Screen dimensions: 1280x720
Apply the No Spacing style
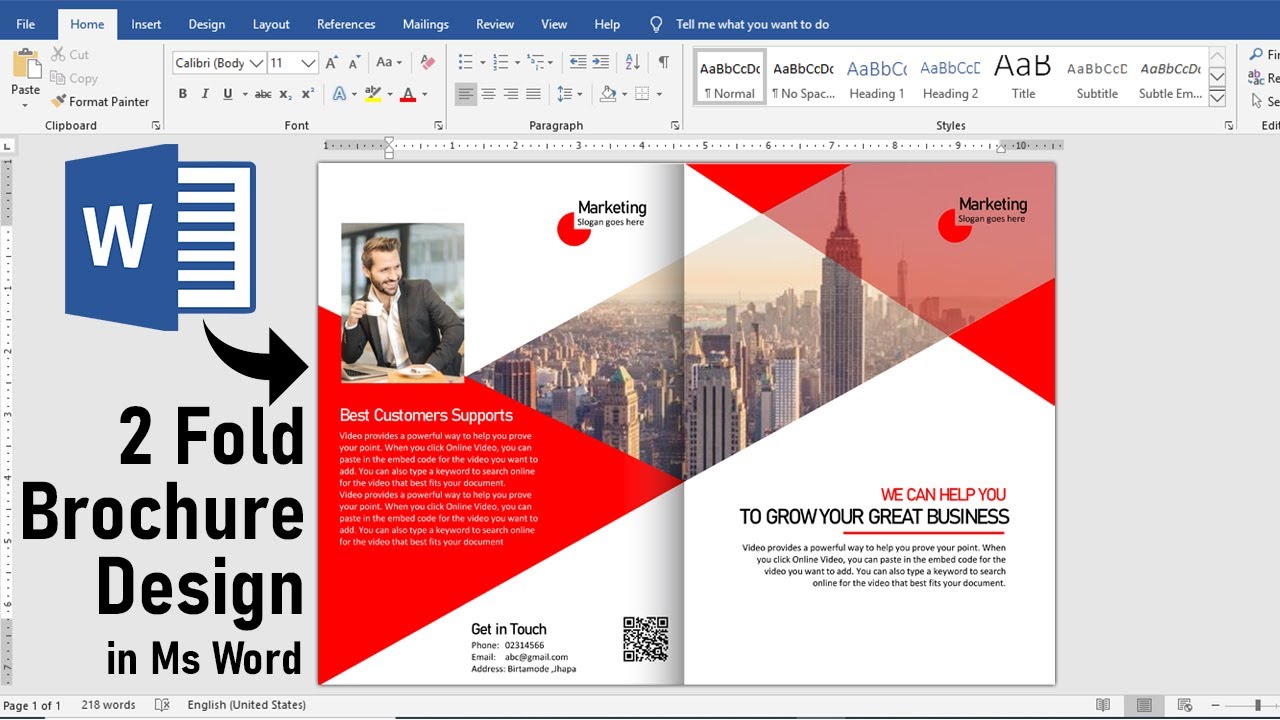(x=803, y=77)
